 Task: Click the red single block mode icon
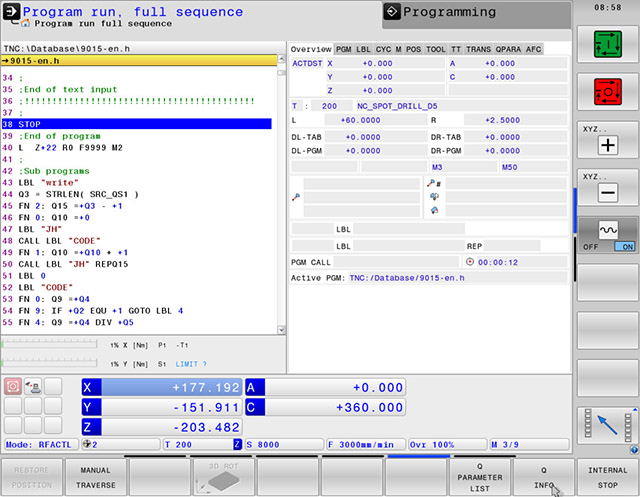(x=608, y=91)
